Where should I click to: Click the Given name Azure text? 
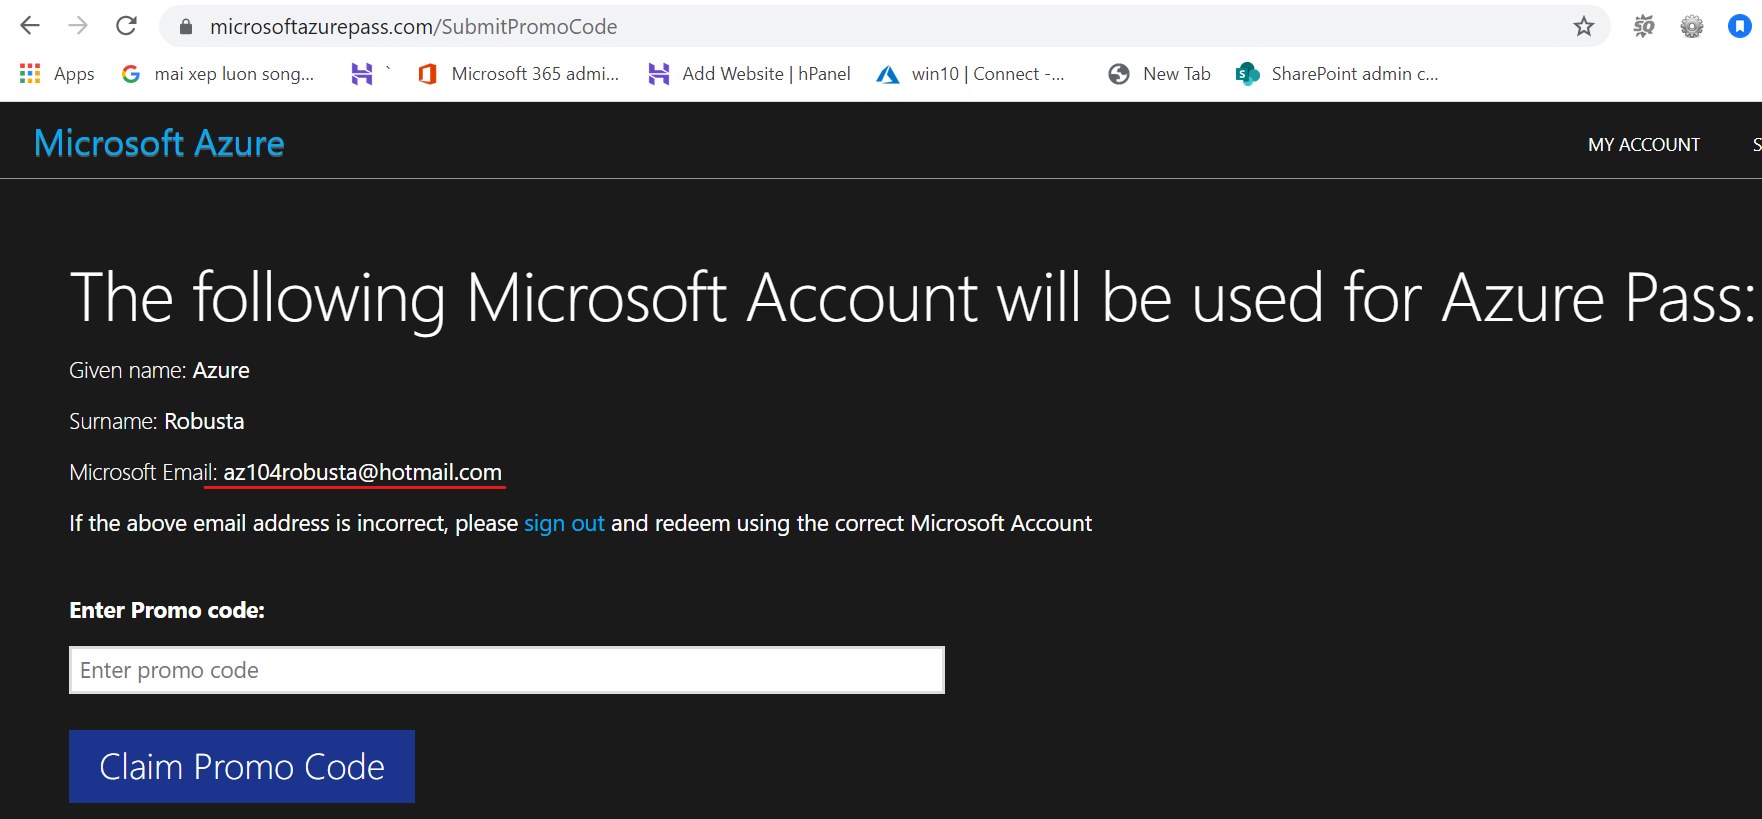coord(159,370)
